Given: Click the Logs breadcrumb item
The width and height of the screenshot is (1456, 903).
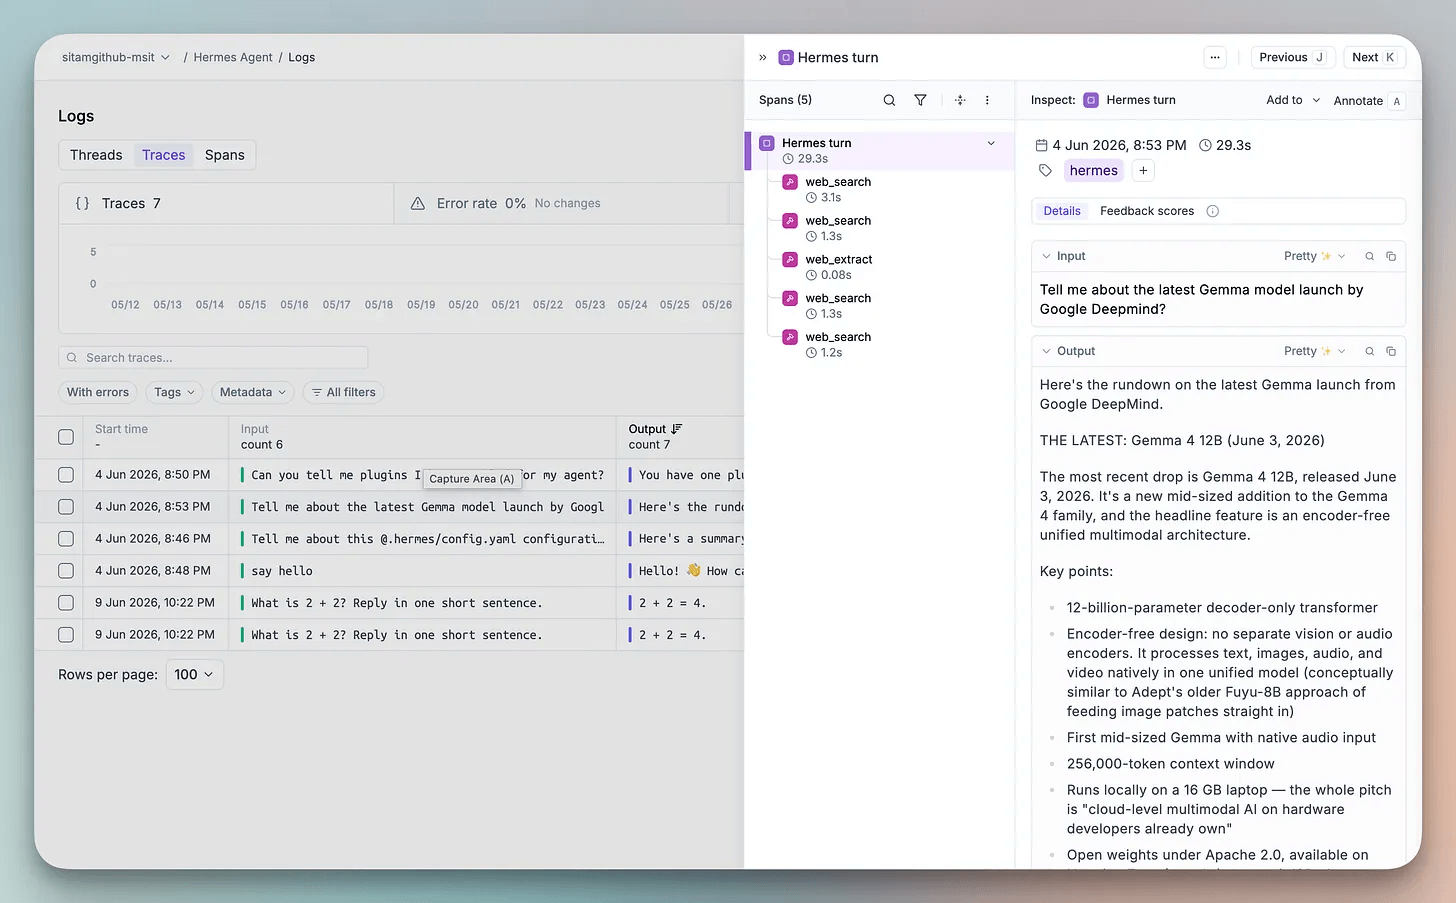Looking at the screenshot, I should [302, 58].
